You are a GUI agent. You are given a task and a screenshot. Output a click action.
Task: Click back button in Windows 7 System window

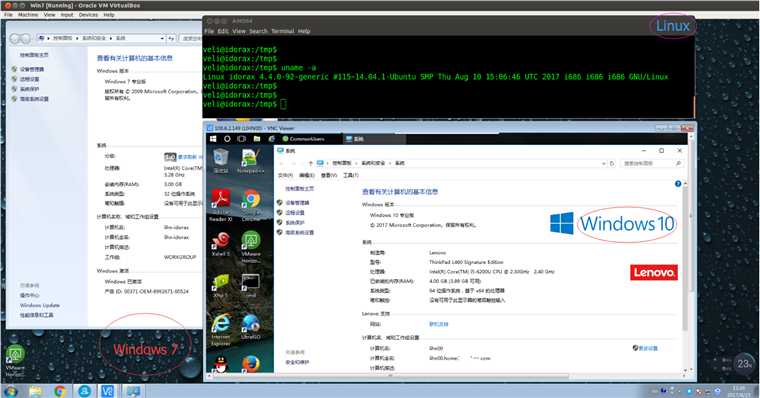pos(15,38)
